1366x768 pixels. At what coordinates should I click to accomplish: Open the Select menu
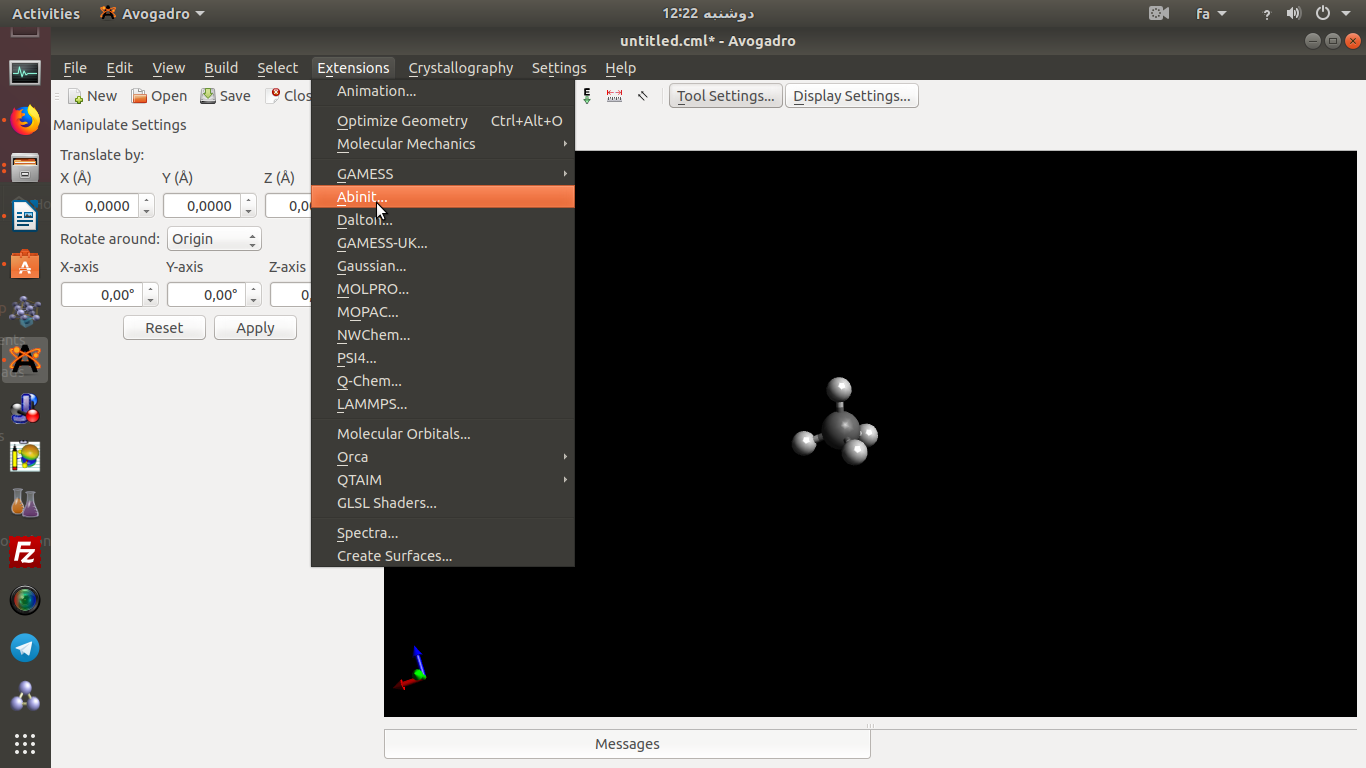tap(277, 68)
